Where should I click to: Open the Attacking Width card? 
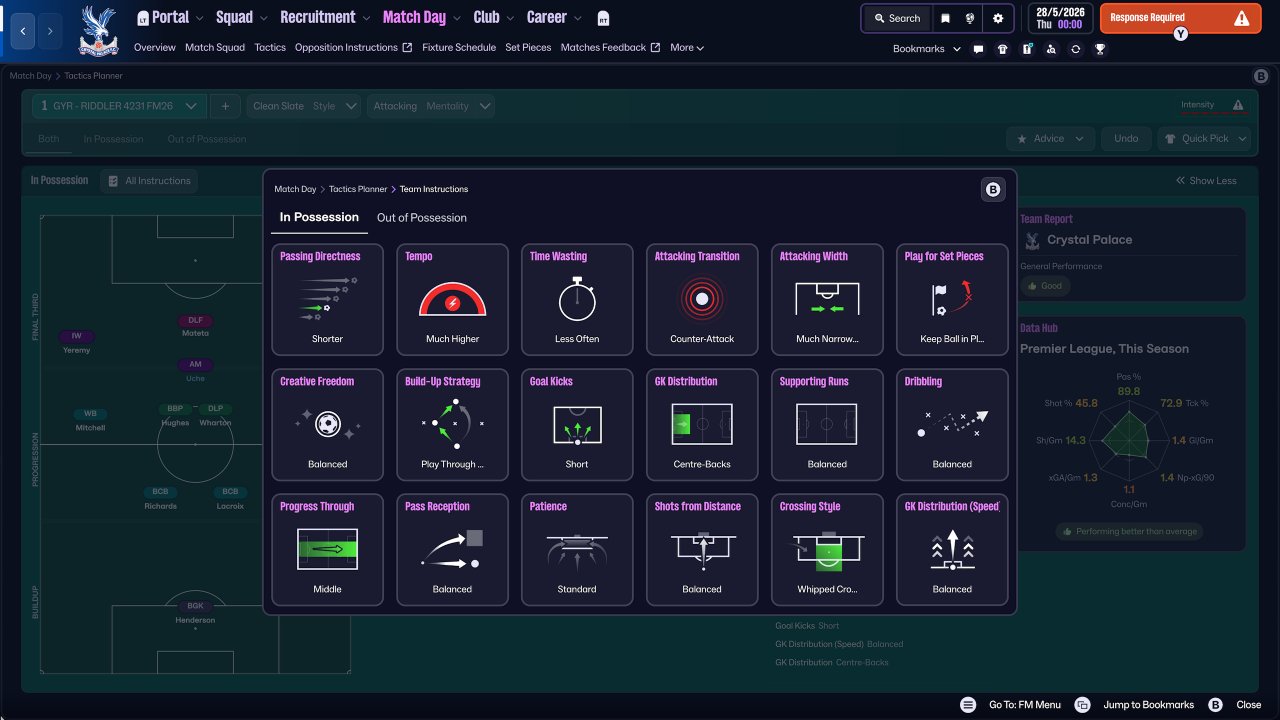pos(827,299)
